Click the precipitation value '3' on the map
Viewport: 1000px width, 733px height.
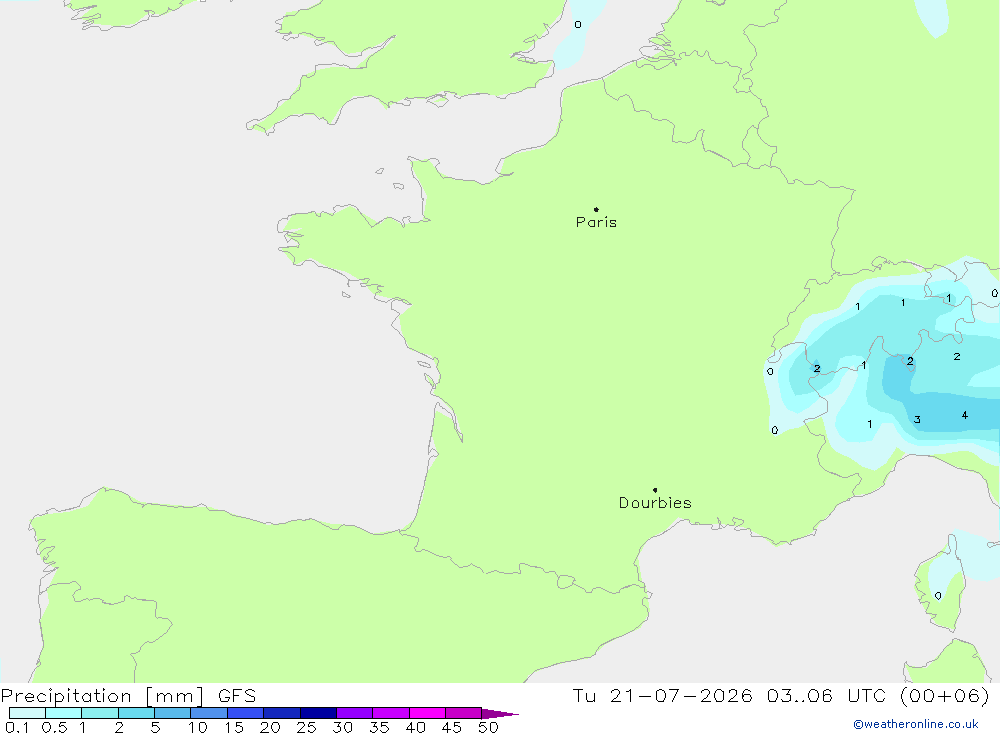tap(917, 420)
